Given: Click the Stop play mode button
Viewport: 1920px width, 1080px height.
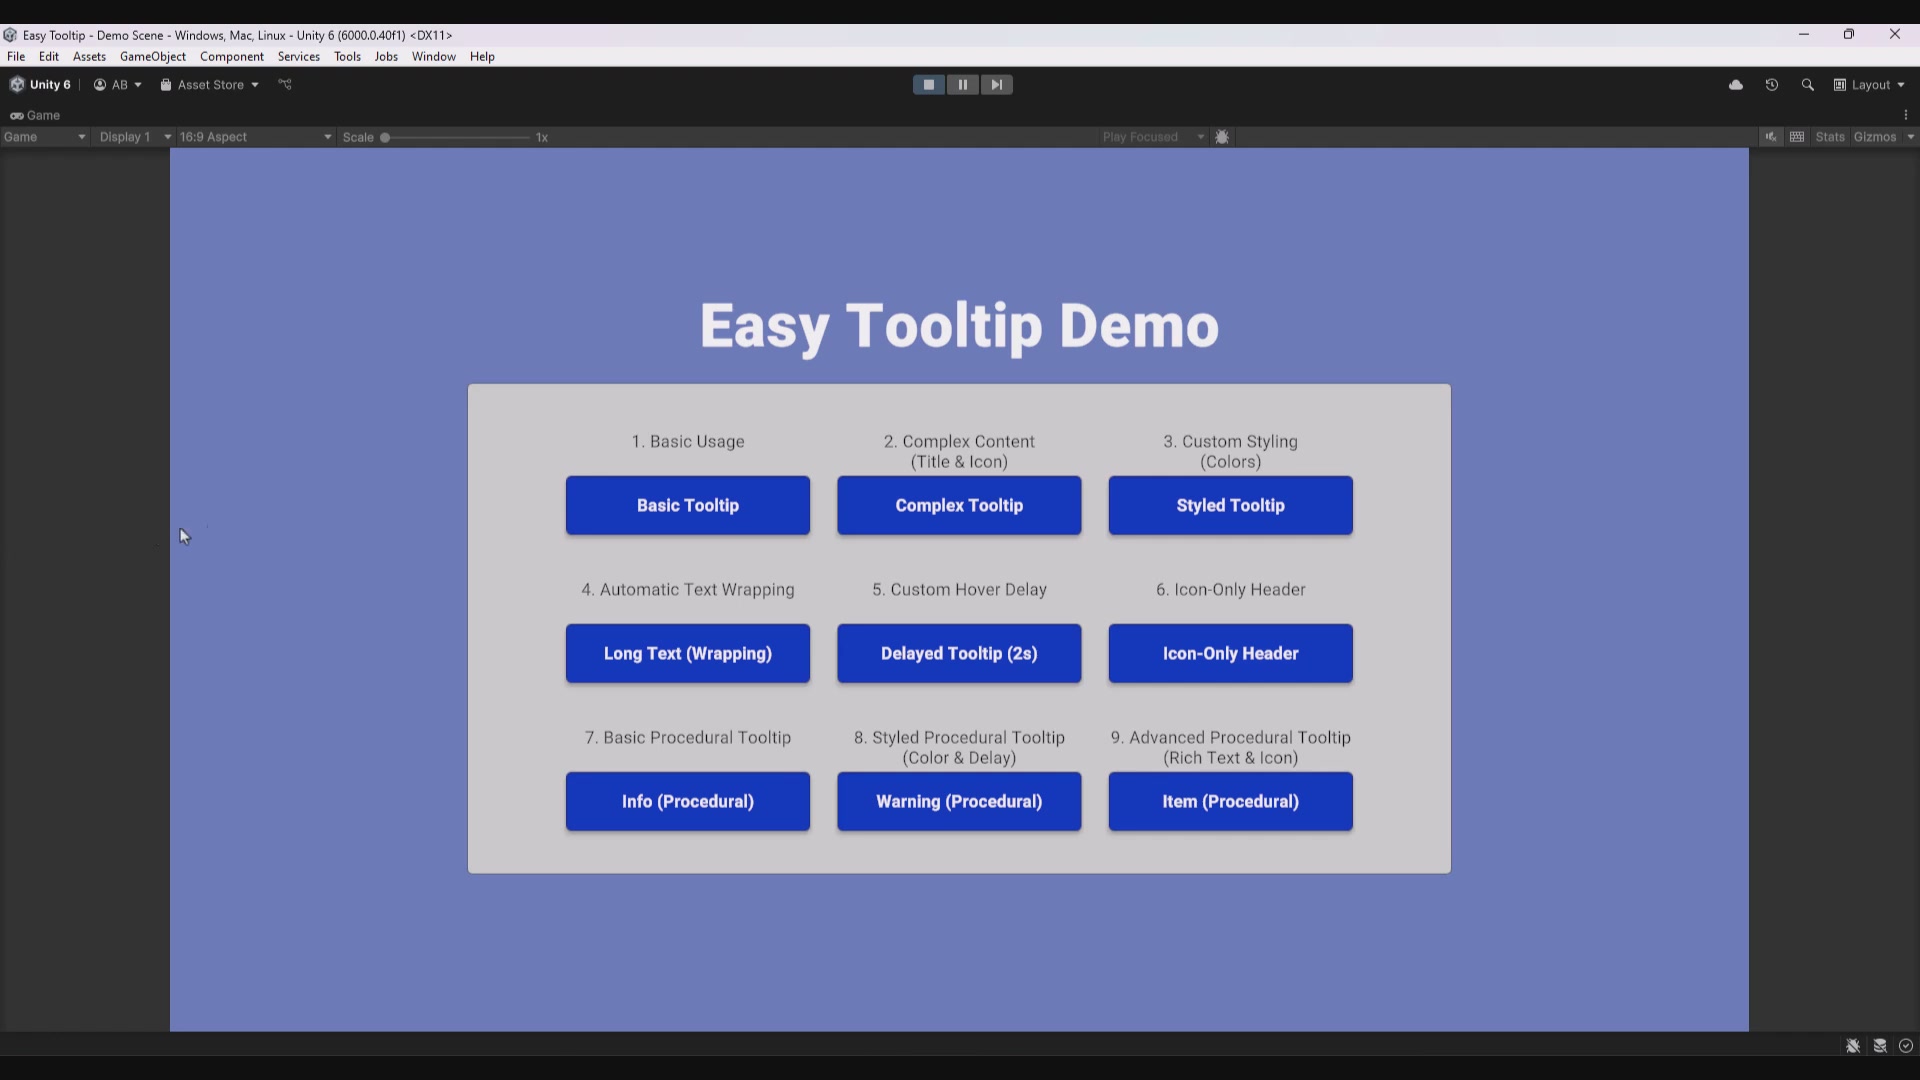Looking at the screenshot, I should coord(928,85).
